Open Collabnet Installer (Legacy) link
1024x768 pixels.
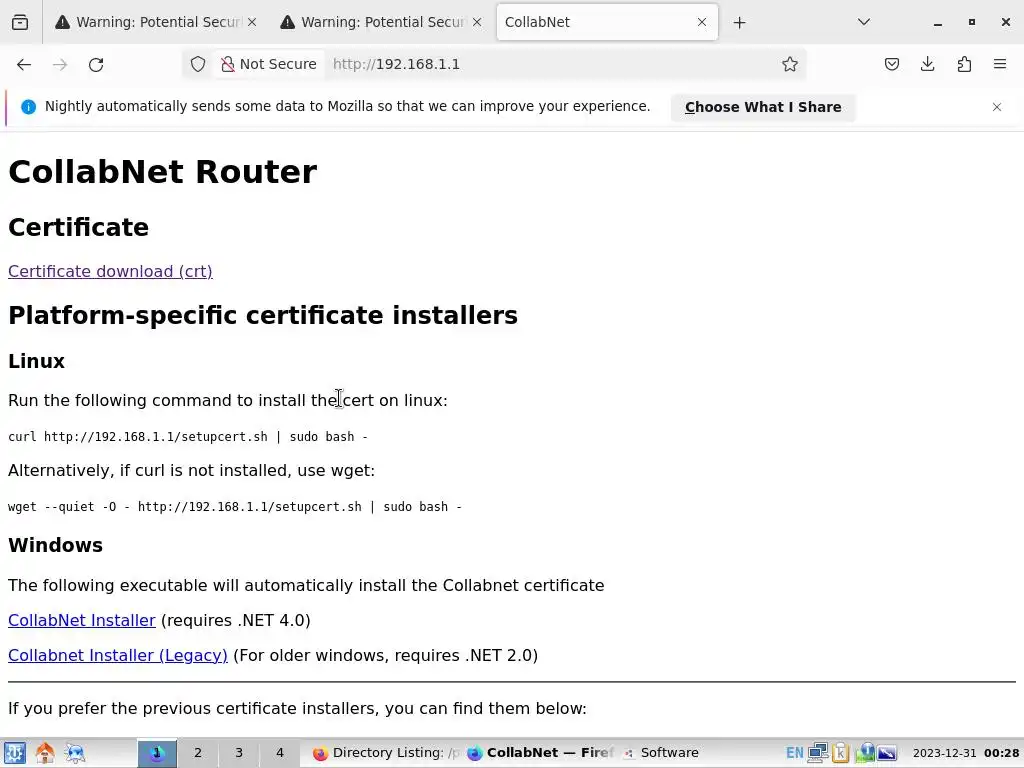click(x=118, y=655)
